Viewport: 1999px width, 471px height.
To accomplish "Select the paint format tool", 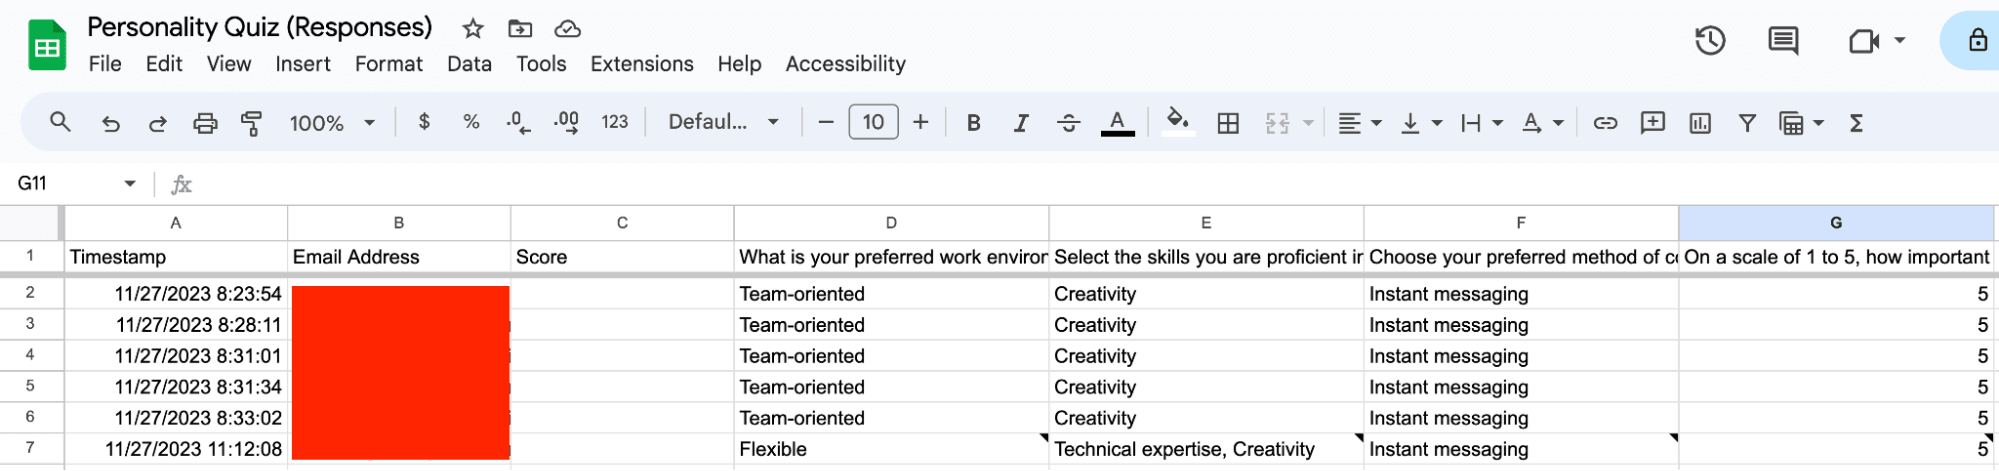I will point(251,123).
